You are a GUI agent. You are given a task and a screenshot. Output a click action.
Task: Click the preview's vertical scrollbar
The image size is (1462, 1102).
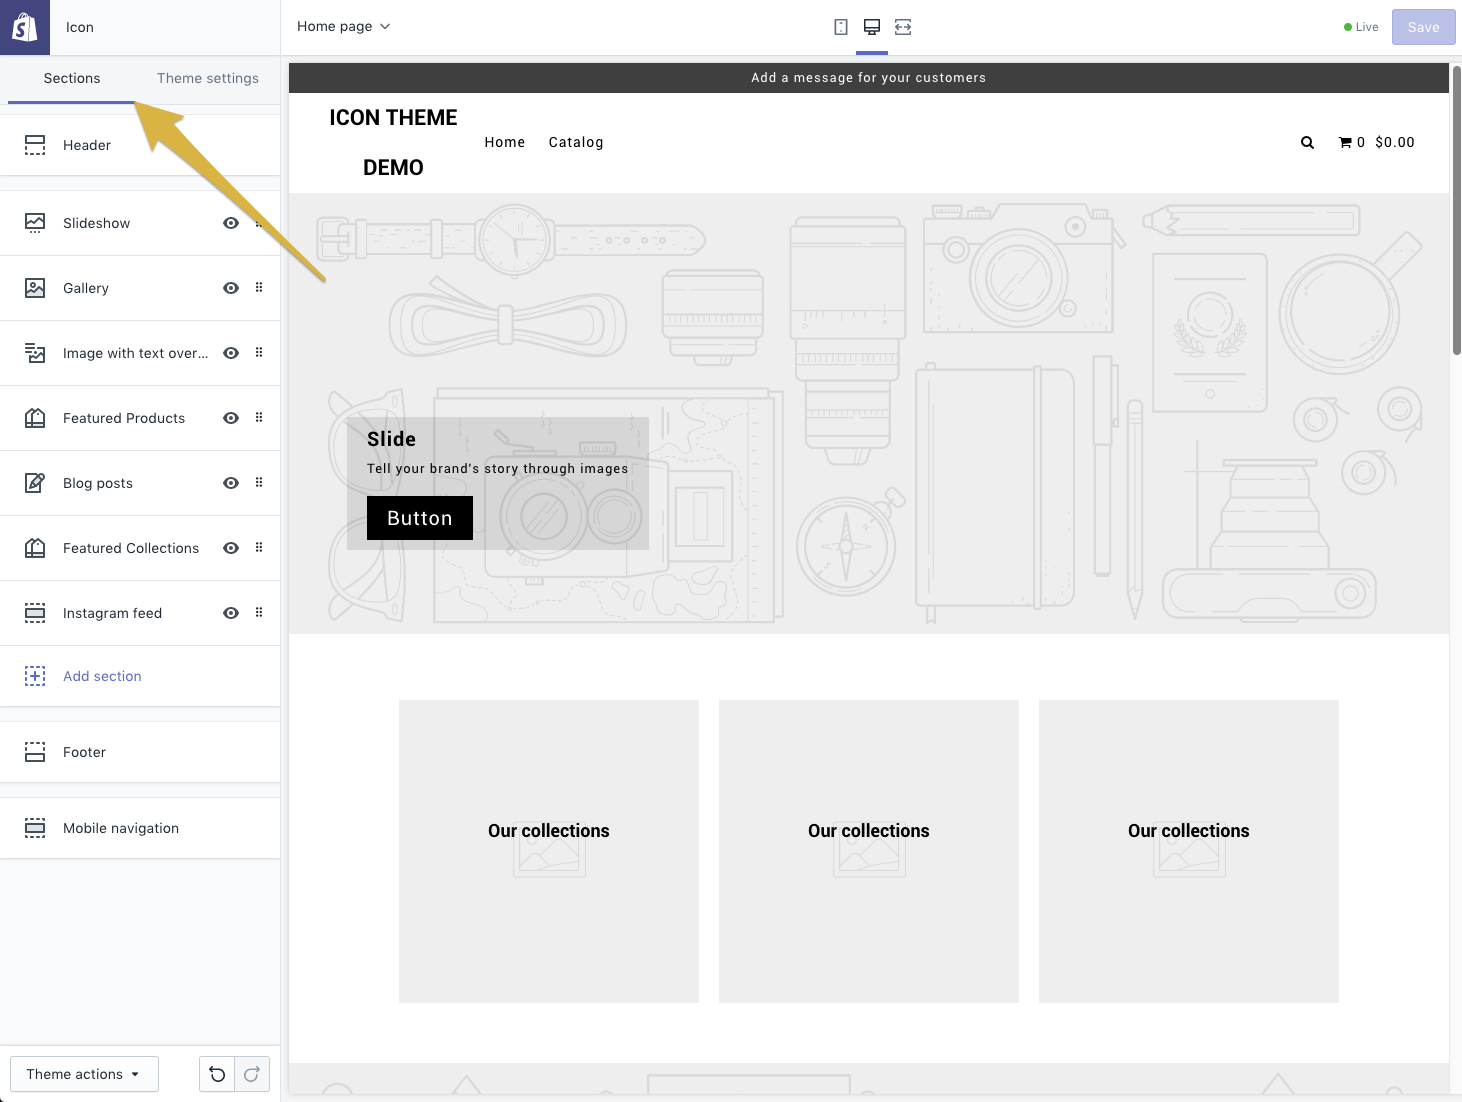pyautogui.click(x=1456, y=210)
